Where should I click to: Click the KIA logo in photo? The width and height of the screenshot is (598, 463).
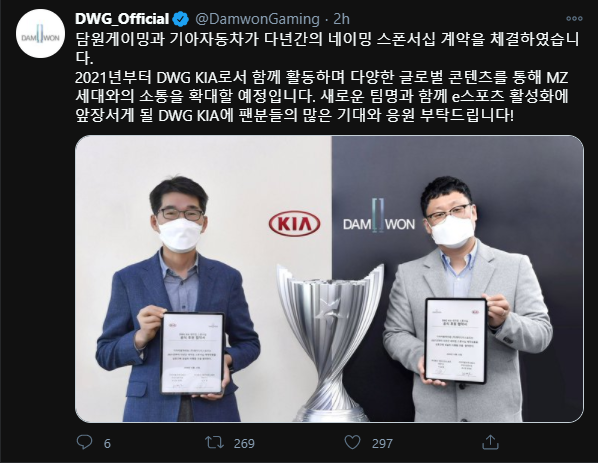(294, 224)
